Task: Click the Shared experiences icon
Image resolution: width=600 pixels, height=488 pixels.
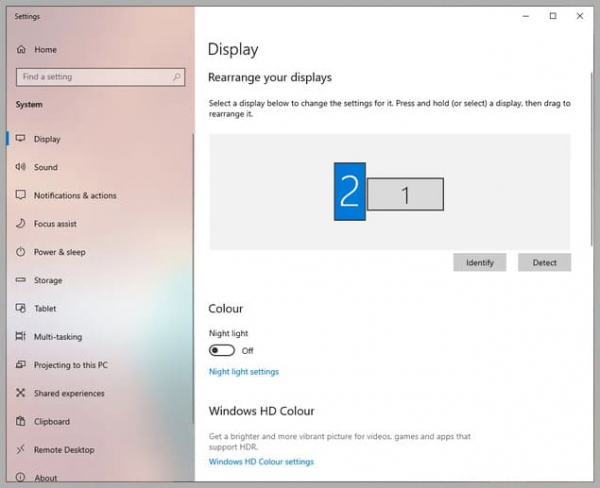Action: tap(21, 393)
